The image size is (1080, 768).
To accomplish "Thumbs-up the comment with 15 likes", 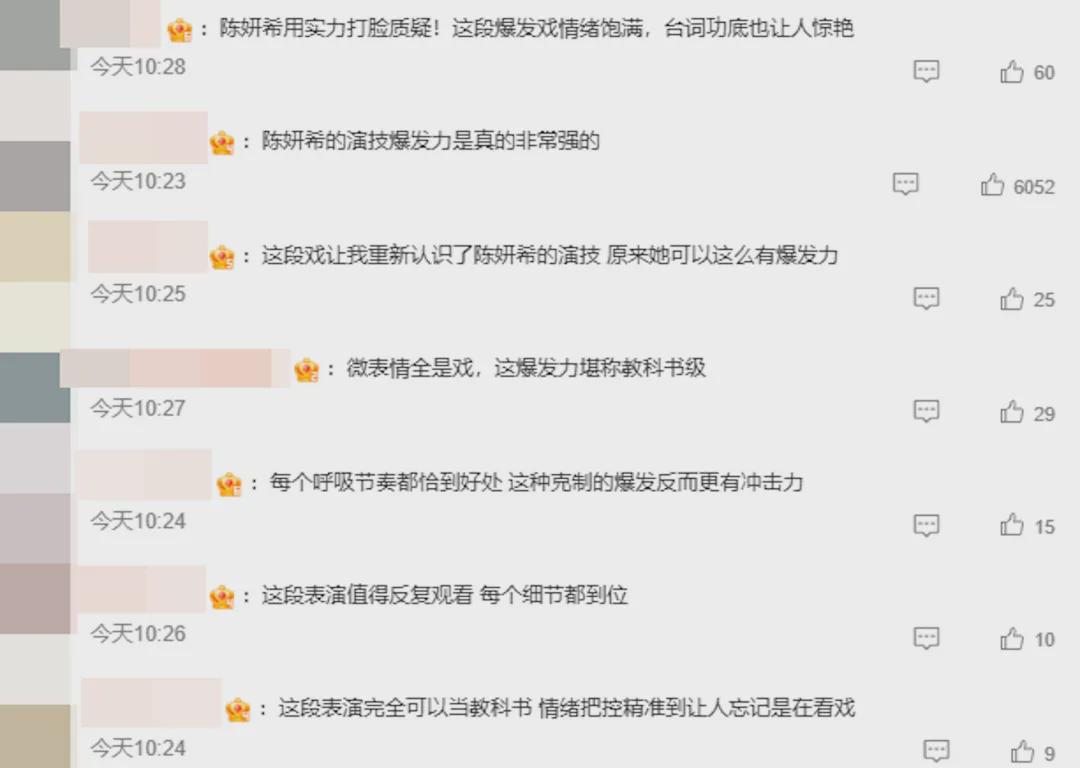I will tap(1011, 525).
